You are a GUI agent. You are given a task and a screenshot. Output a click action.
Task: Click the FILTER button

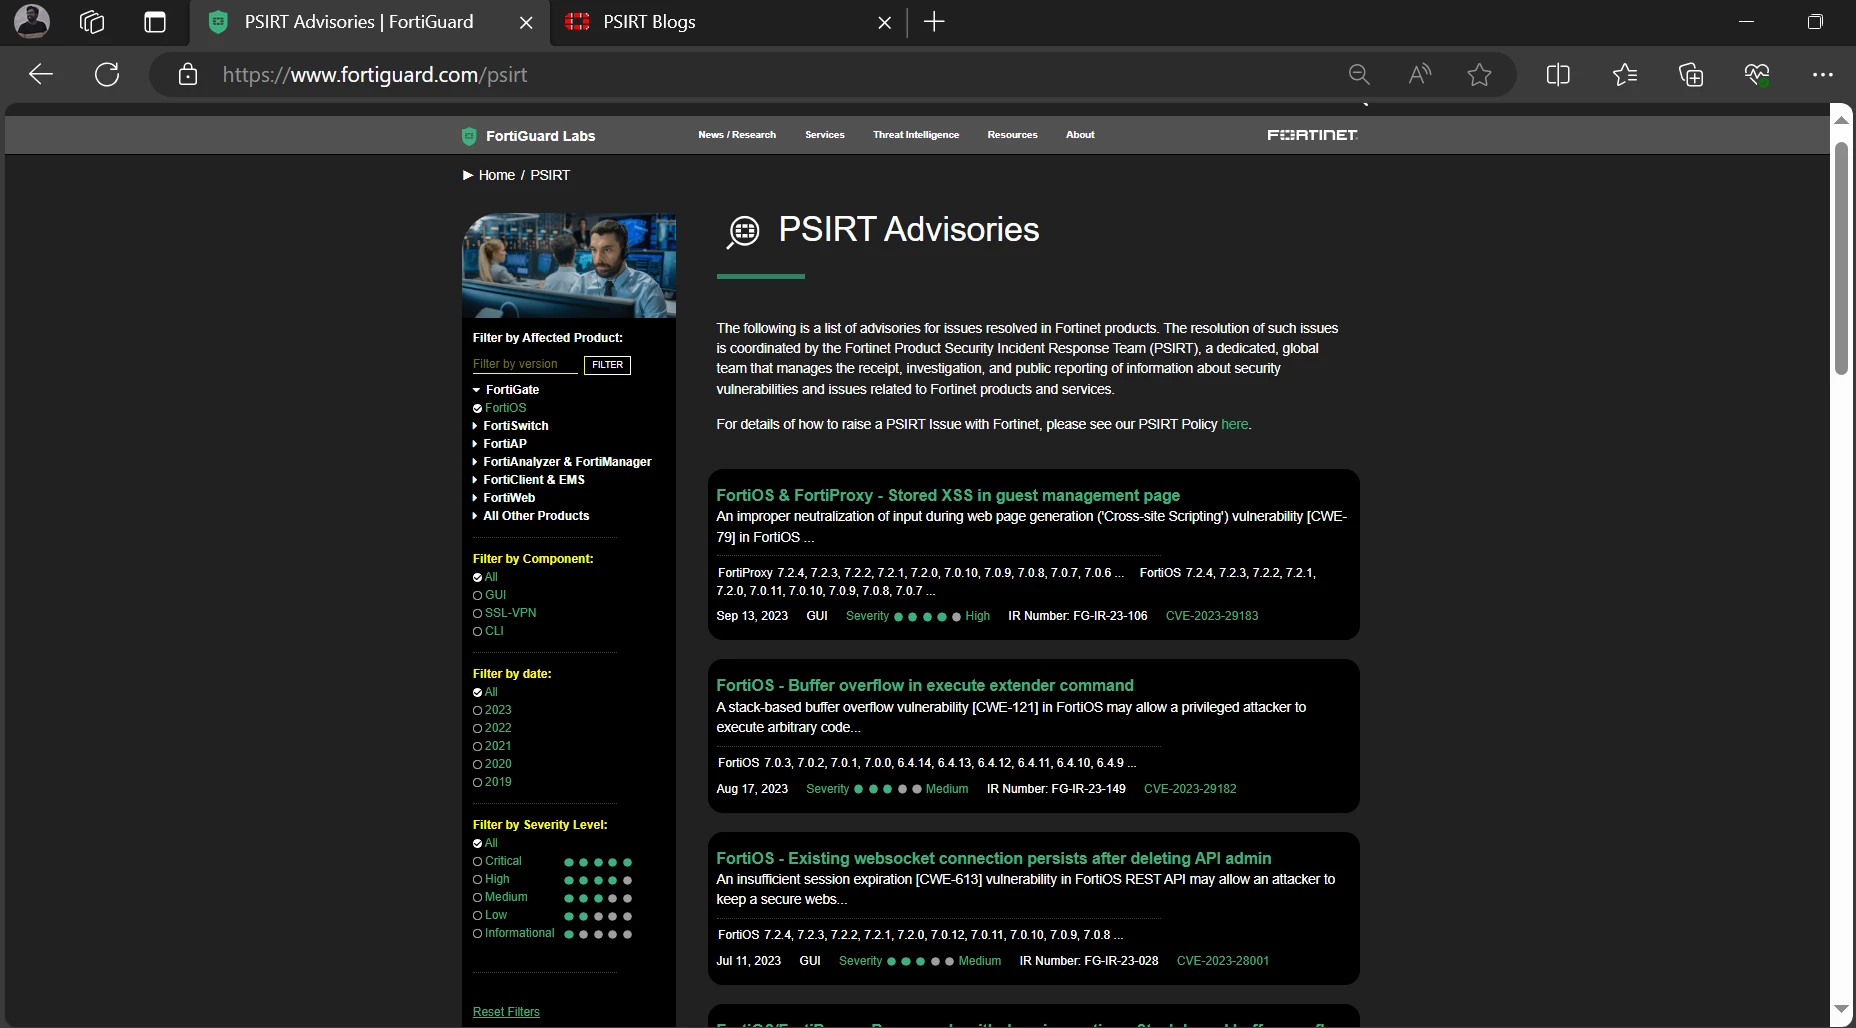608,365
